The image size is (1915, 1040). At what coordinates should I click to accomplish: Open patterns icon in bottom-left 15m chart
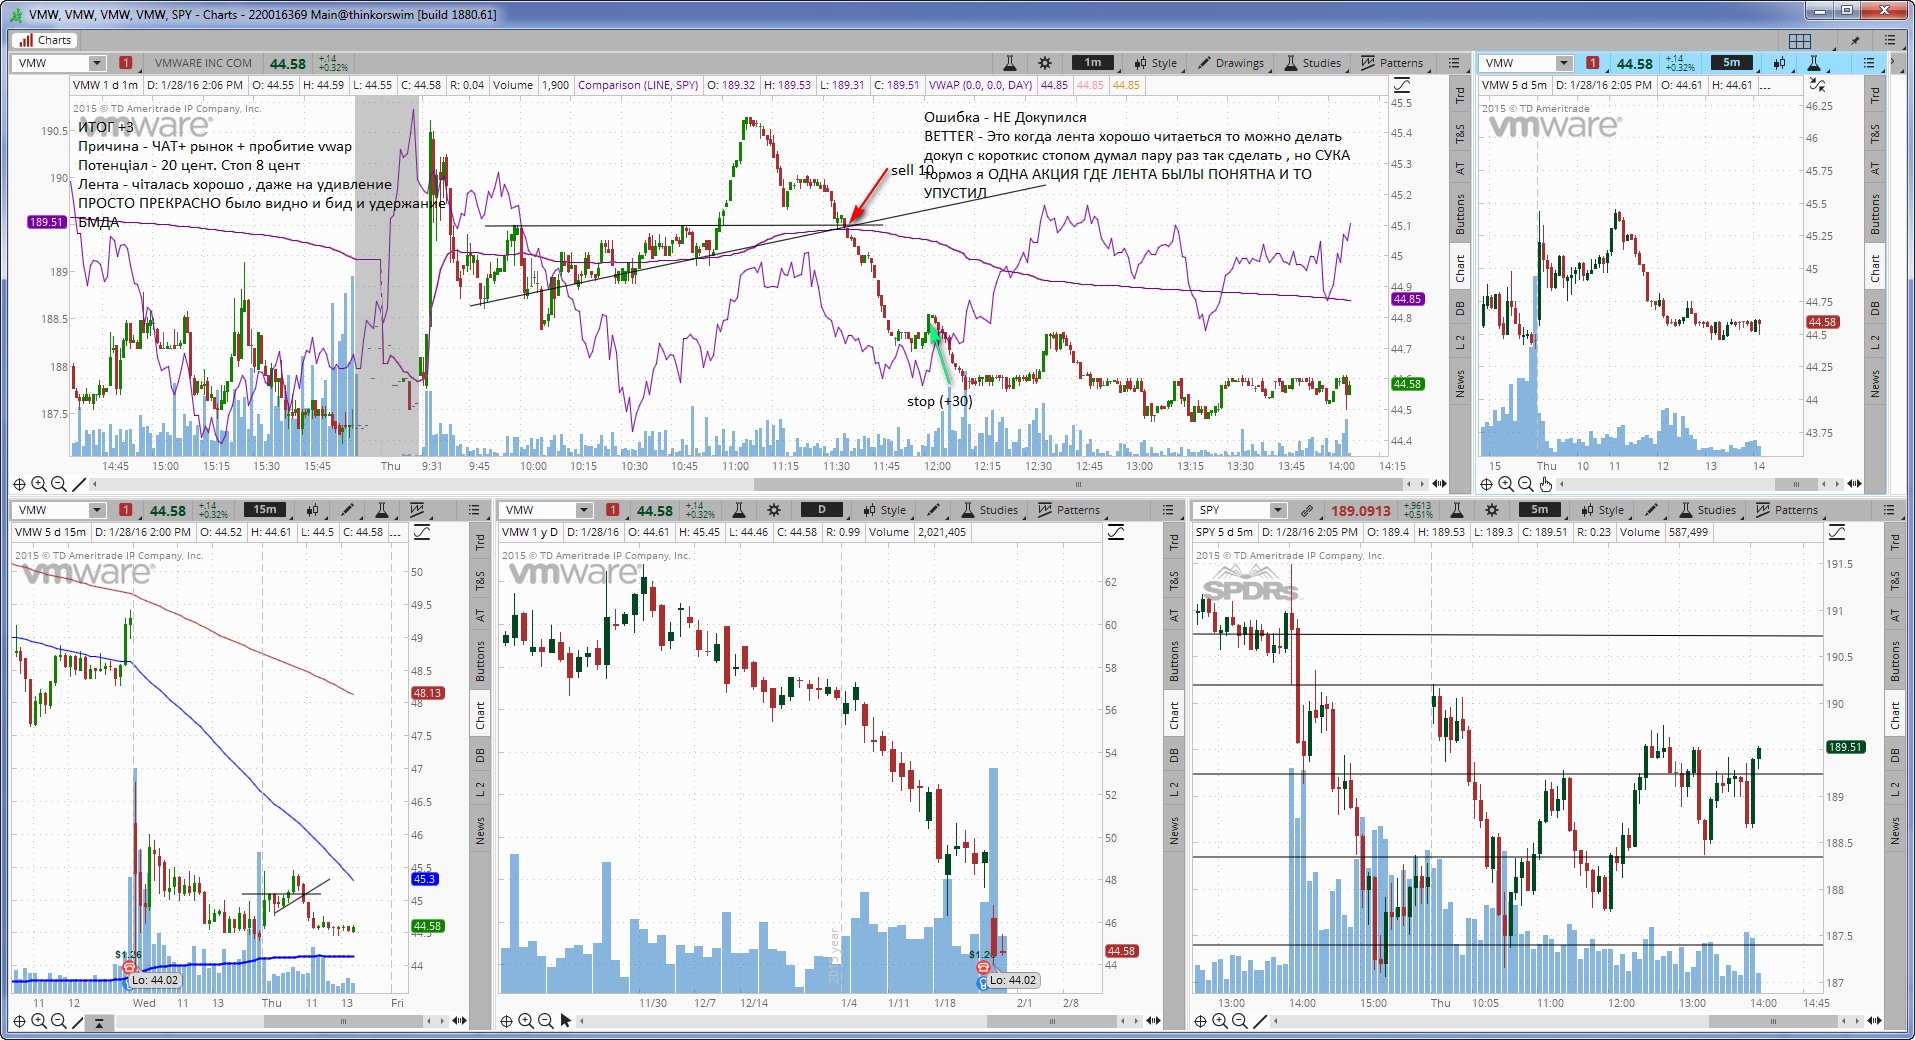[x=417, y=510]
